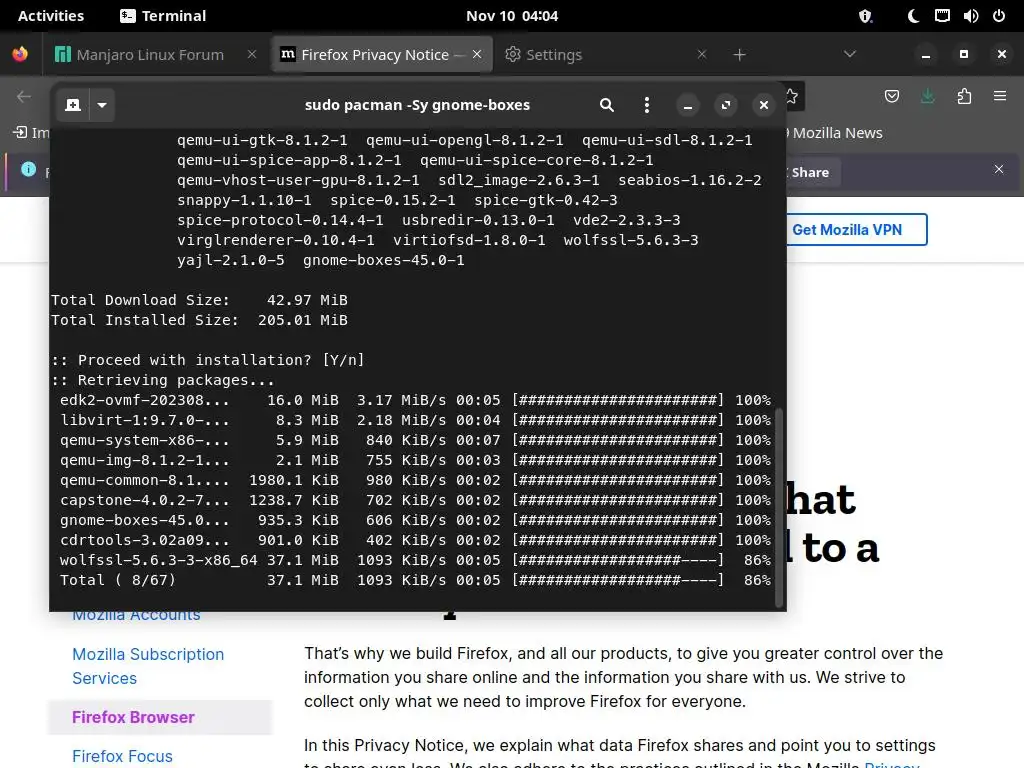Click the 'cdrtools-3.02a09...' download row
The width and height of the screenshot is (1024, 768).
coord(415,541)
